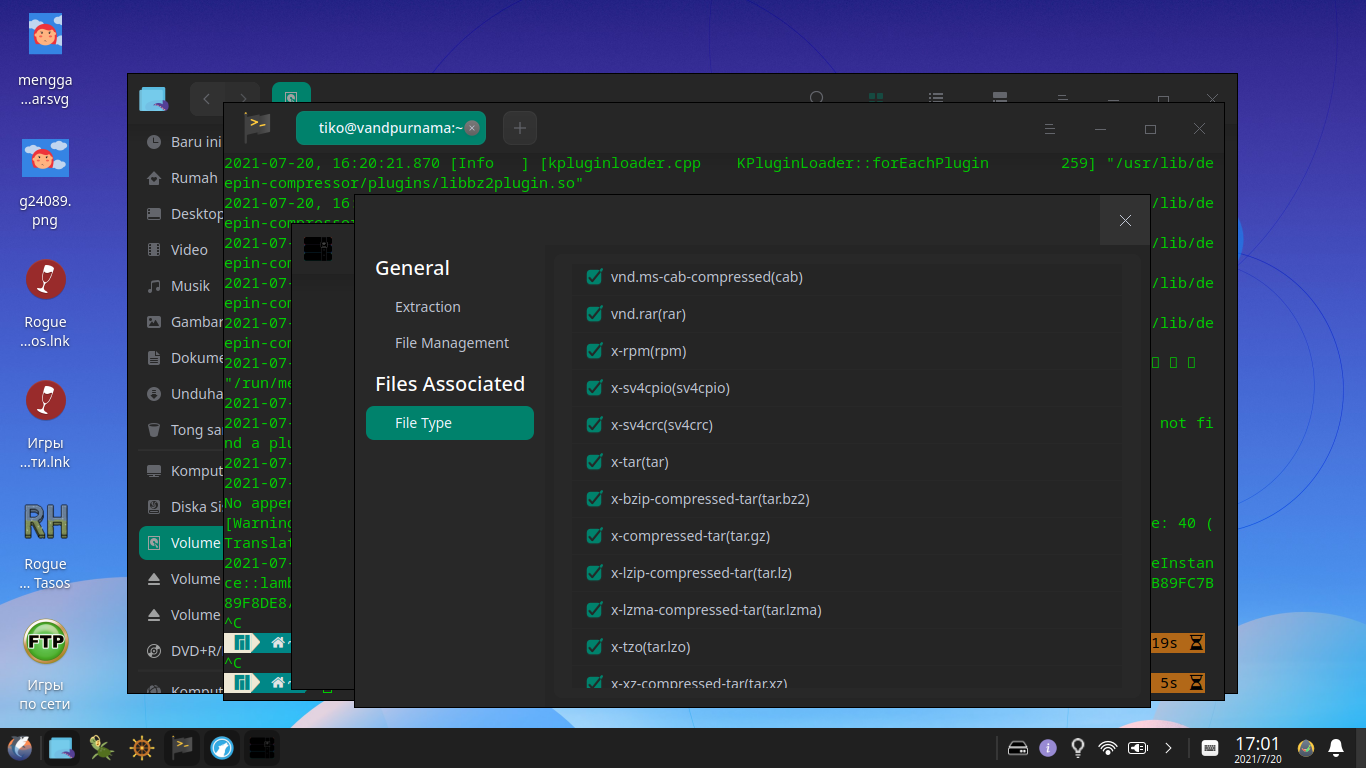The image size is (1366, 768).
Task: Jump to Files Associated heading
Action: [x=450, y=384]
